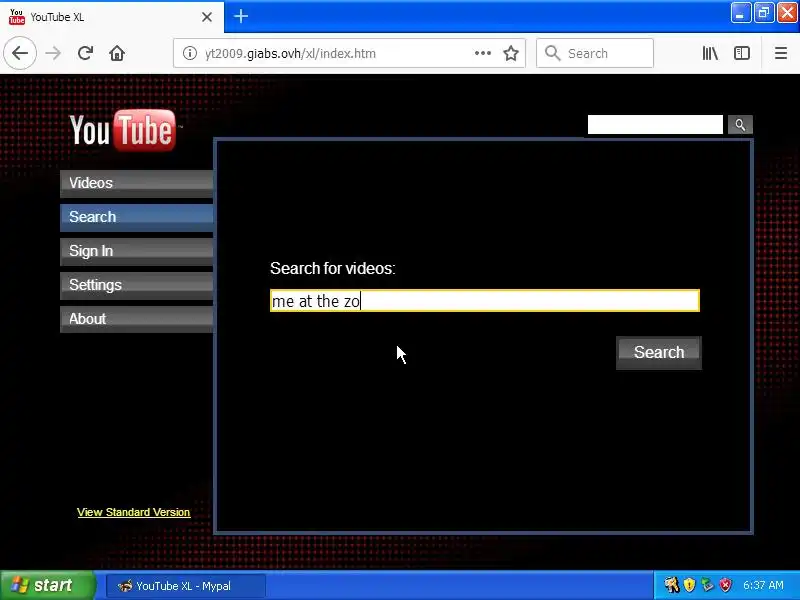The width and height of the screenshot is (800, 600).
Task: Open a new tab with plus button
Action: pos(241,17)
